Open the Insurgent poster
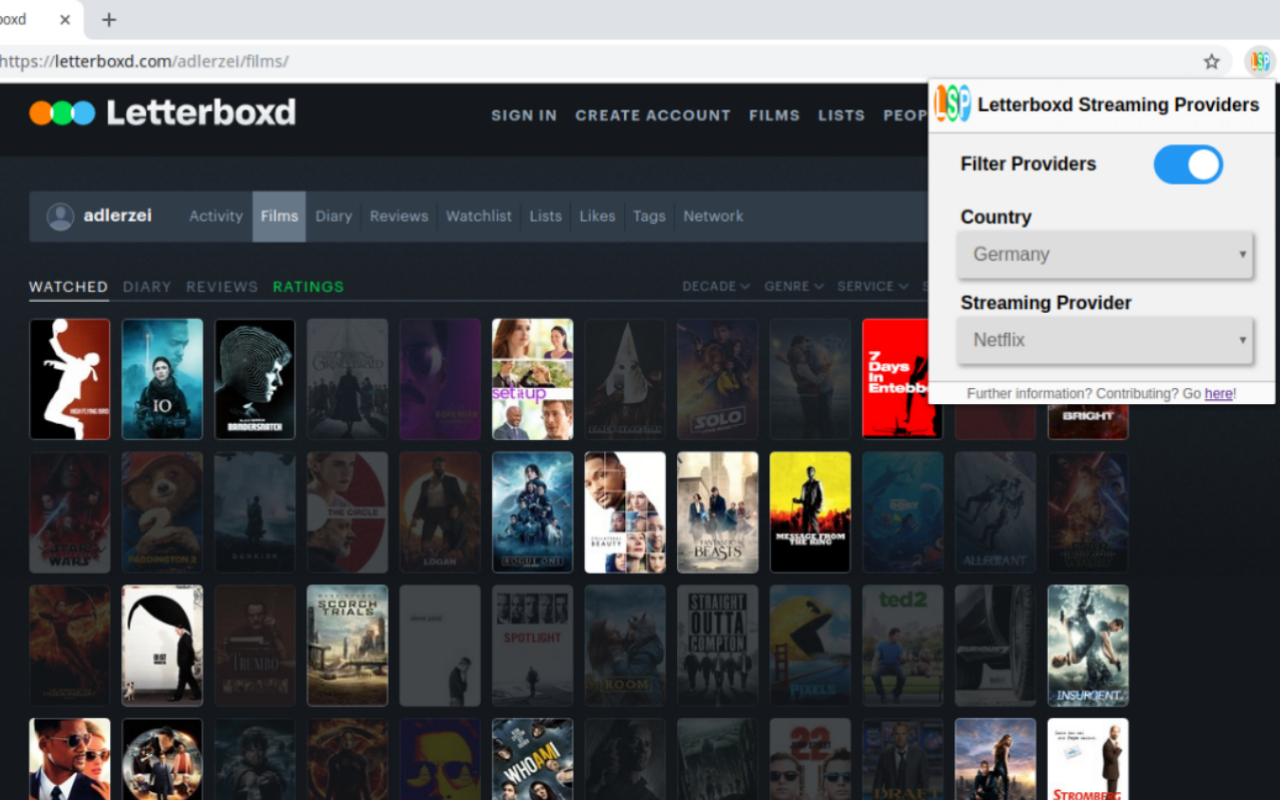 [1088, 646]
